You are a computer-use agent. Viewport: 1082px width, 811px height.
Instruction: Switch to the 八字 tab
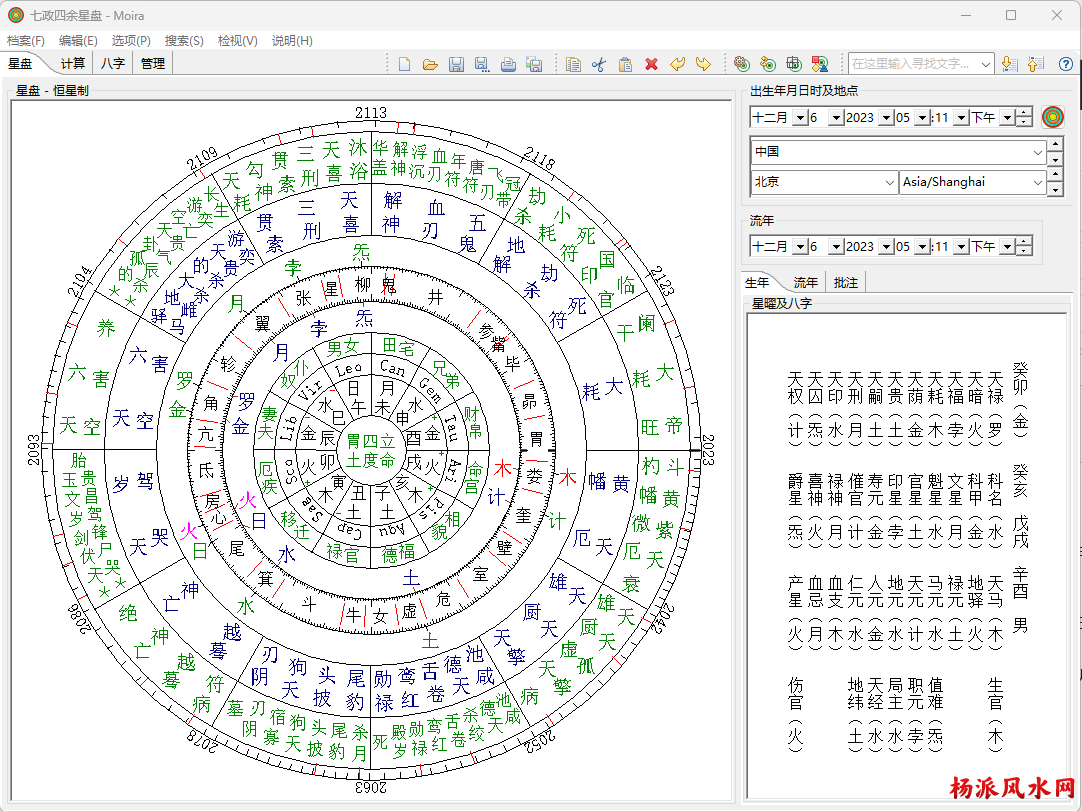coord(113,63)
